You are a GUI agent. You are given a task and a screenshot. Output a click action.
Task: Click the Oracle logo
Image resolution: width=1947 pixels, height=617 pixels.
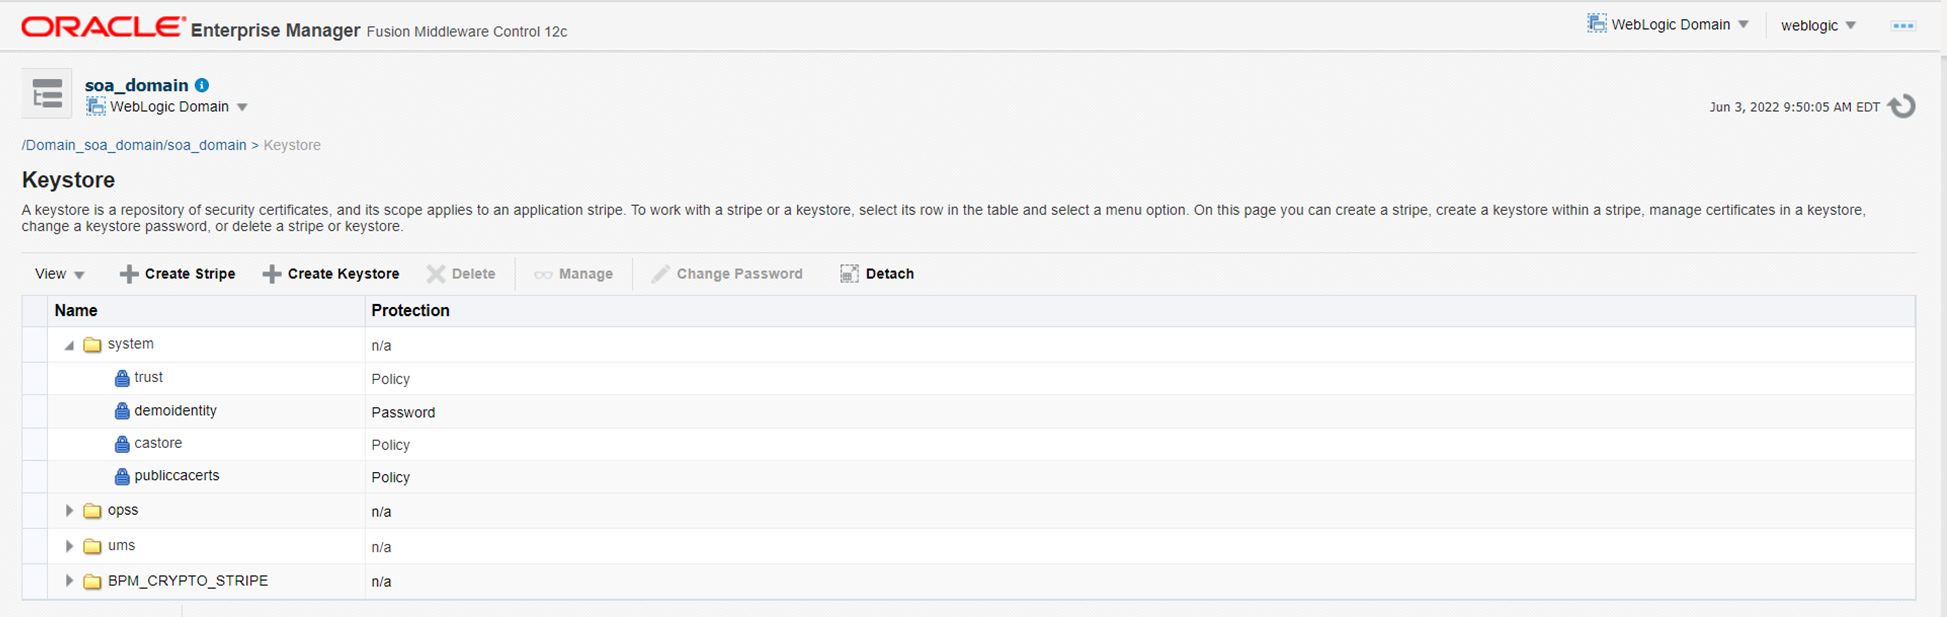[x=103, y=27]
